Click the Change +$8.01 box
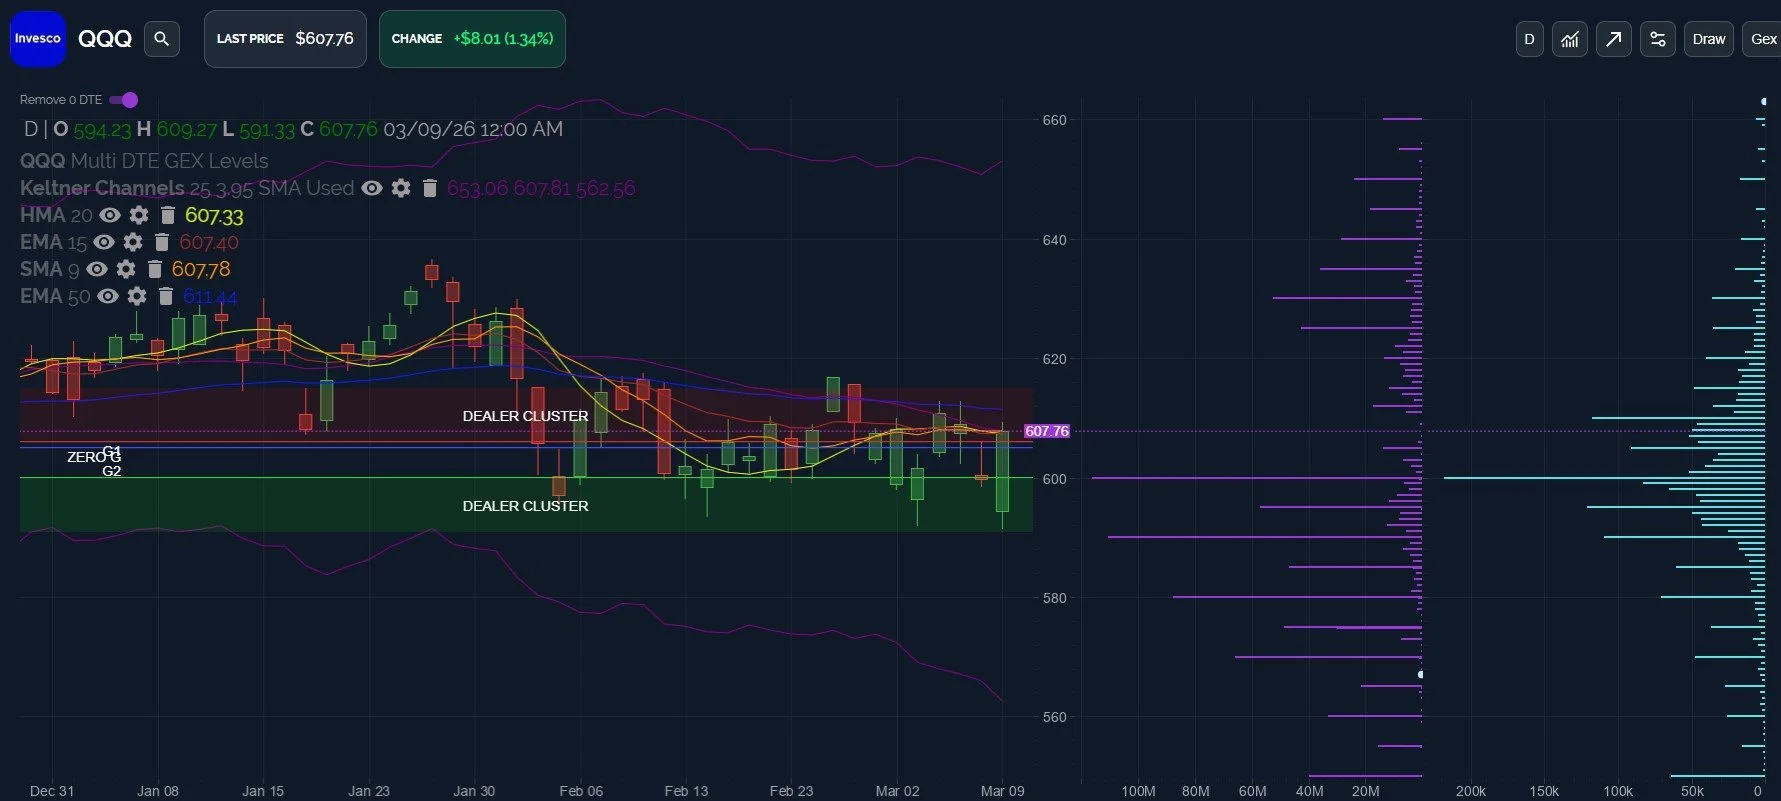1781x801 pixels. (472, 39)
